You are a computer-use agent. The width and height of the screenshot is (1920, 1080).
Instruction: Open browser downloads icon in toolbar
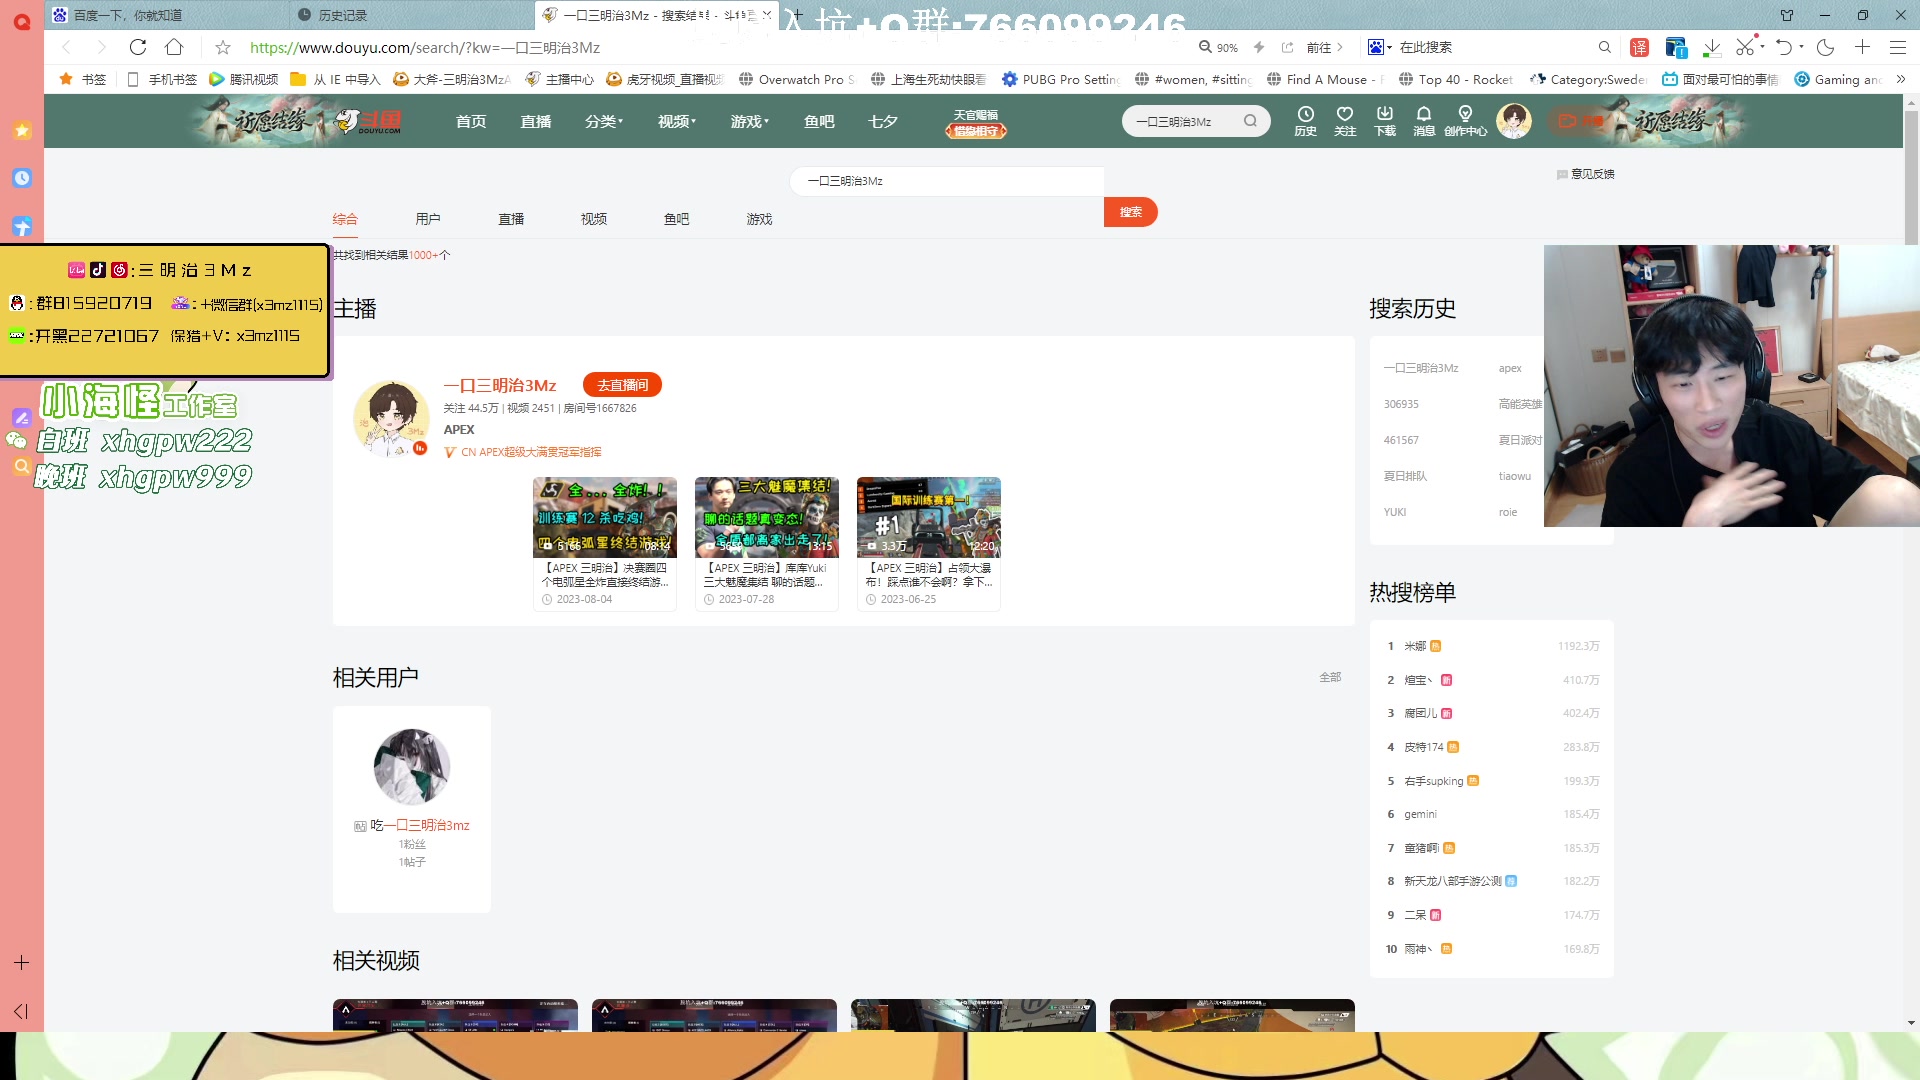1711,47
